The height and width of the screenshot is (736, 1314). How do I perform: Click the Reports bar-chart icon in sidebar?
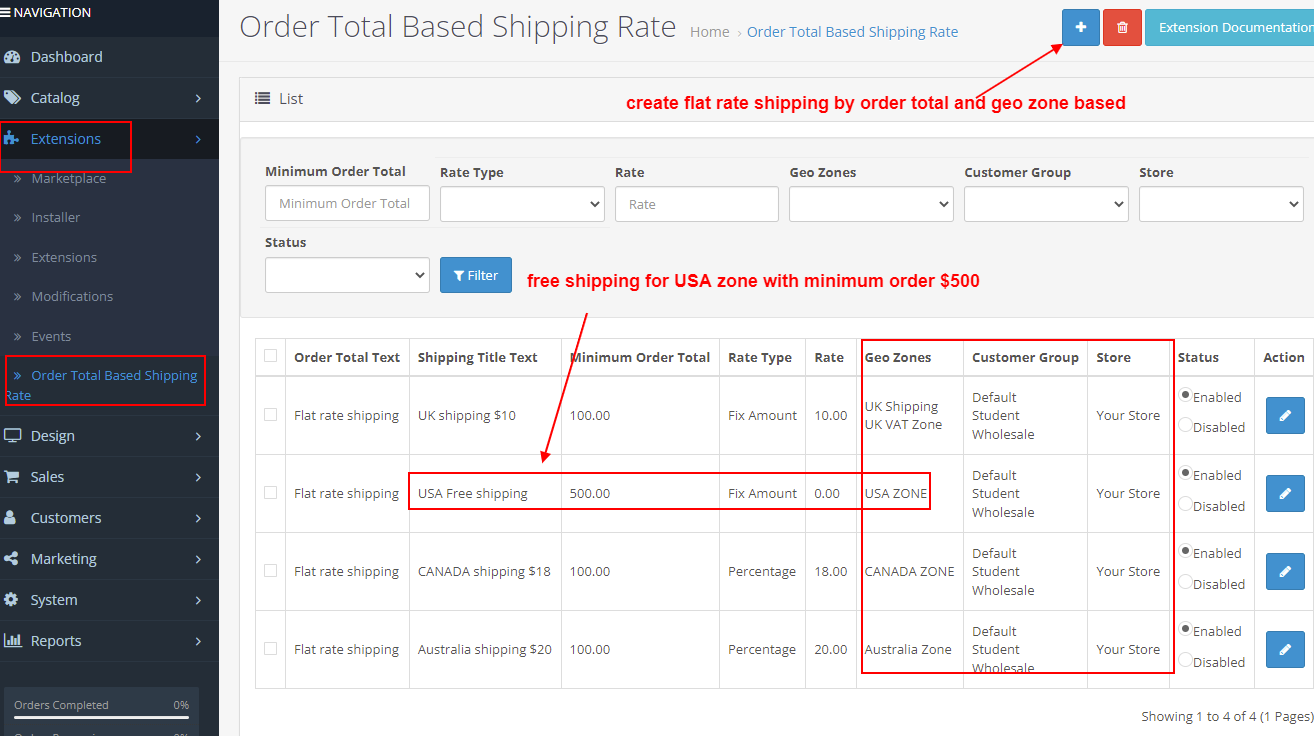click(14, 640)
